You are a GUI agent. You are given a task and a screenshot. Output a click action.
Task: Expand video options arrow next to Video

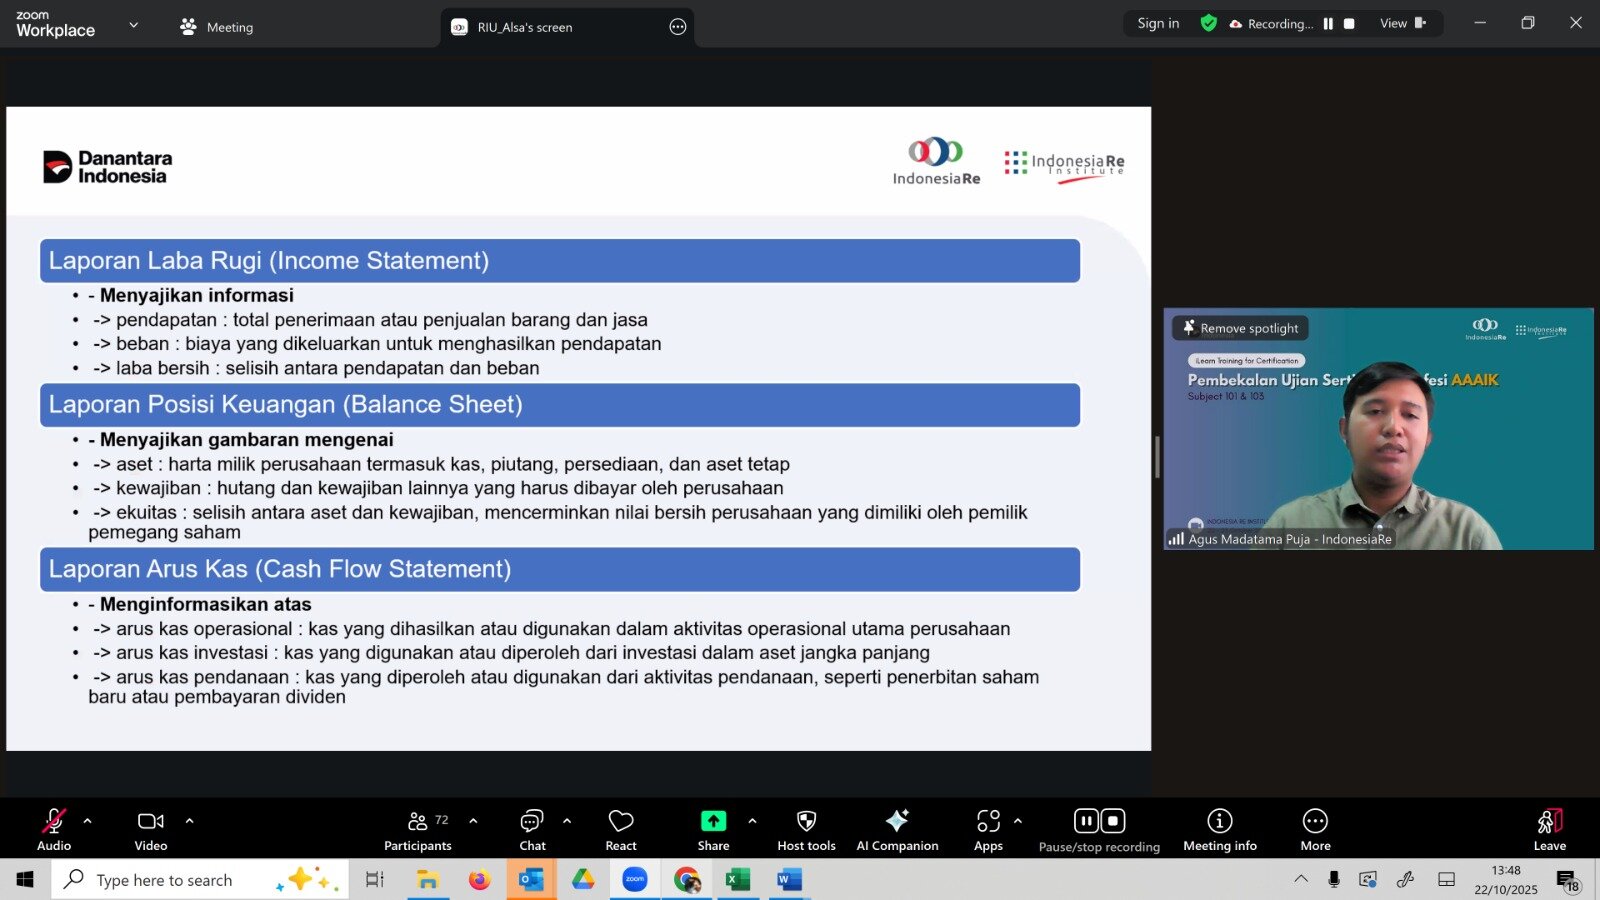[x=189, y=821]
